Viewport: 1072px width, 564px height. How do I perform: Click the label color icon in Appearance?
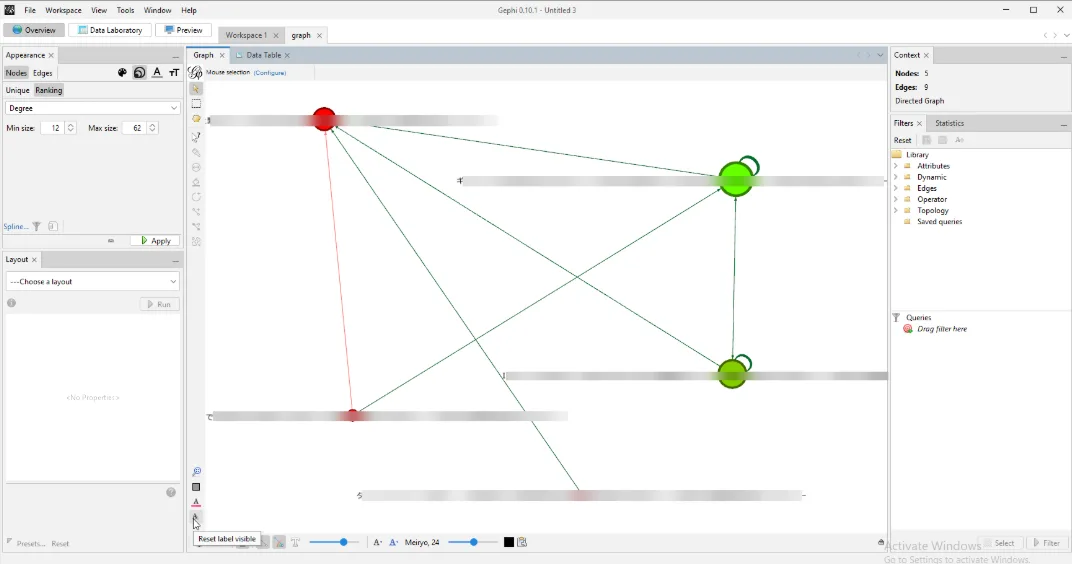(157, 73)
